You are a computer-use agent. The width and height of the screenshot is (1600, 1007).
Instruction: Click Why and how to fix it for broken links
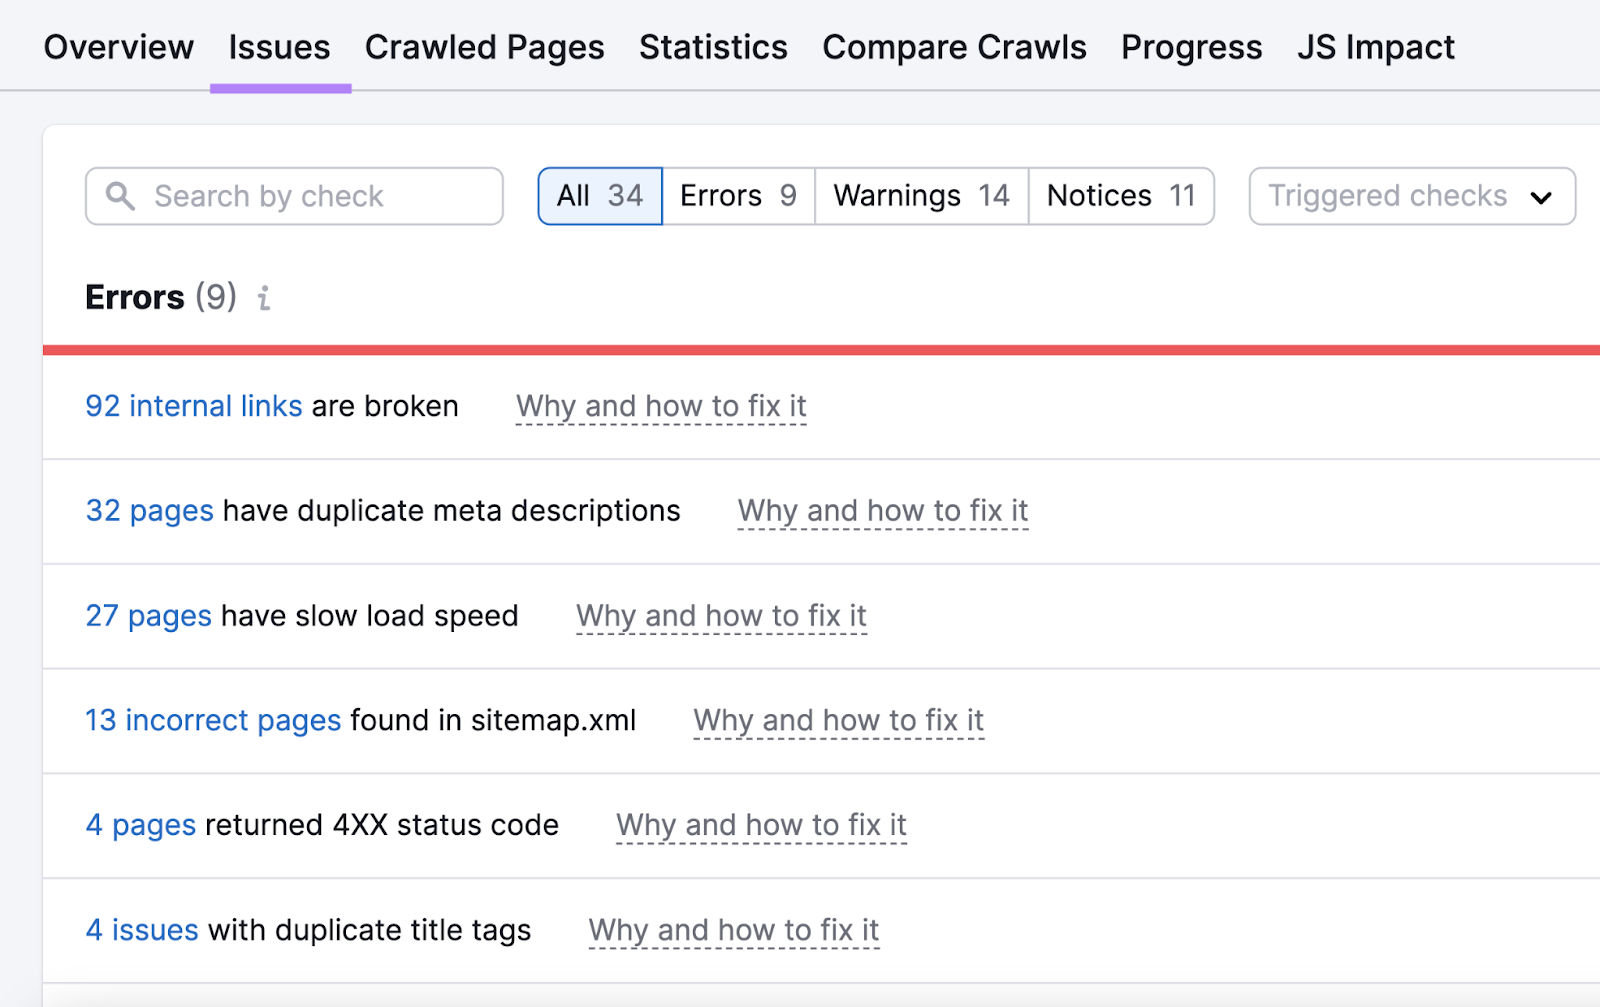pos(661,406)
